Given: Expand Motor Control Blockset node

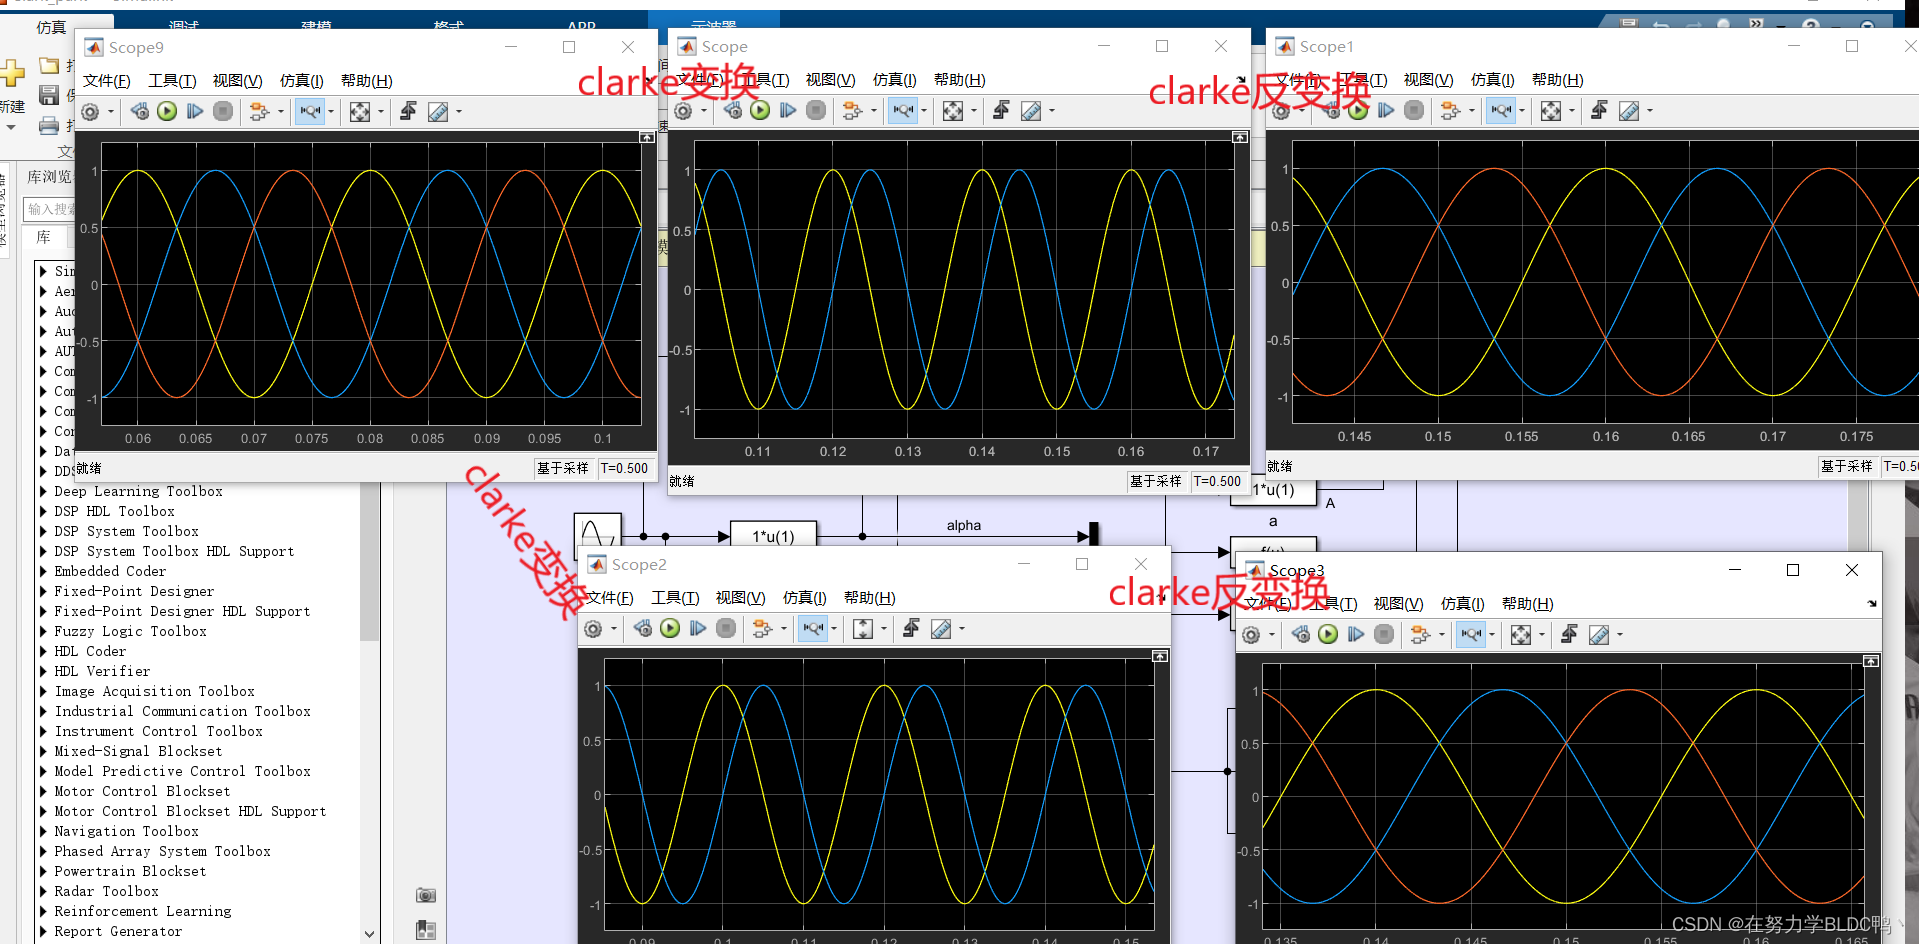Looking at the screenshot, I should 43,791.
